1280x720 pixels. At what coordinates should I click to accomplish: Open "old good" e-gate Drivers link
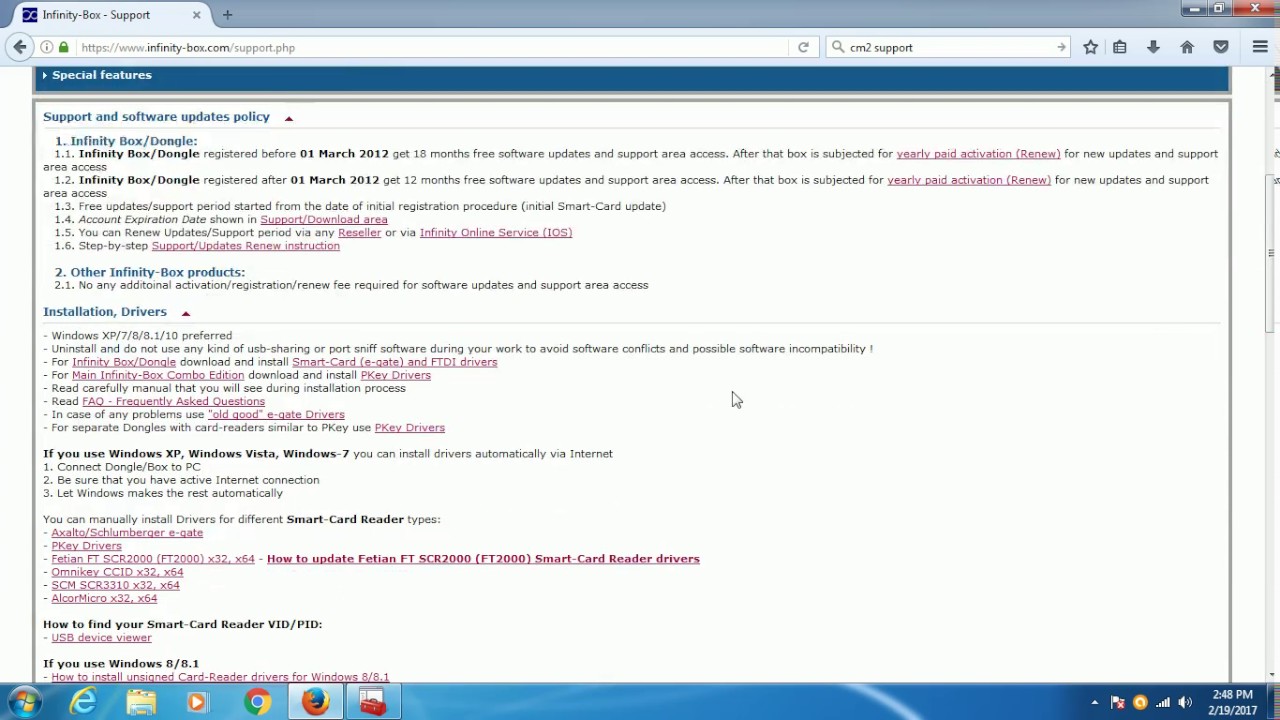pos(276,414)
